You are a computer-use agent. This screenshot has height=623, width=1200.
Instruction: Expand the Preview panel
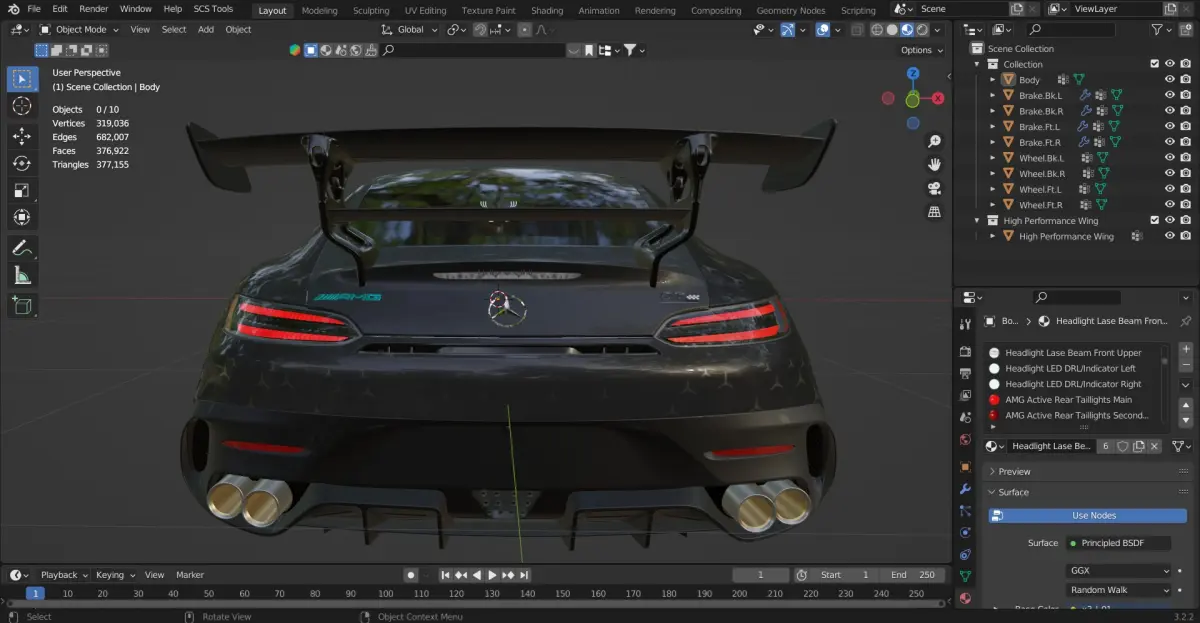point(1014,471)
